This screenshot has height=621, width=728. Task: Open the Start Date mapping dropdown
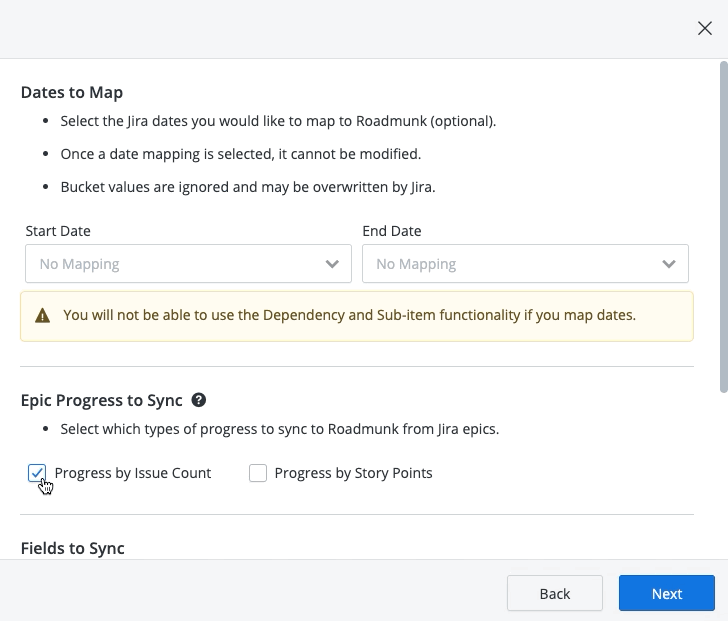[x=188, y=264]
